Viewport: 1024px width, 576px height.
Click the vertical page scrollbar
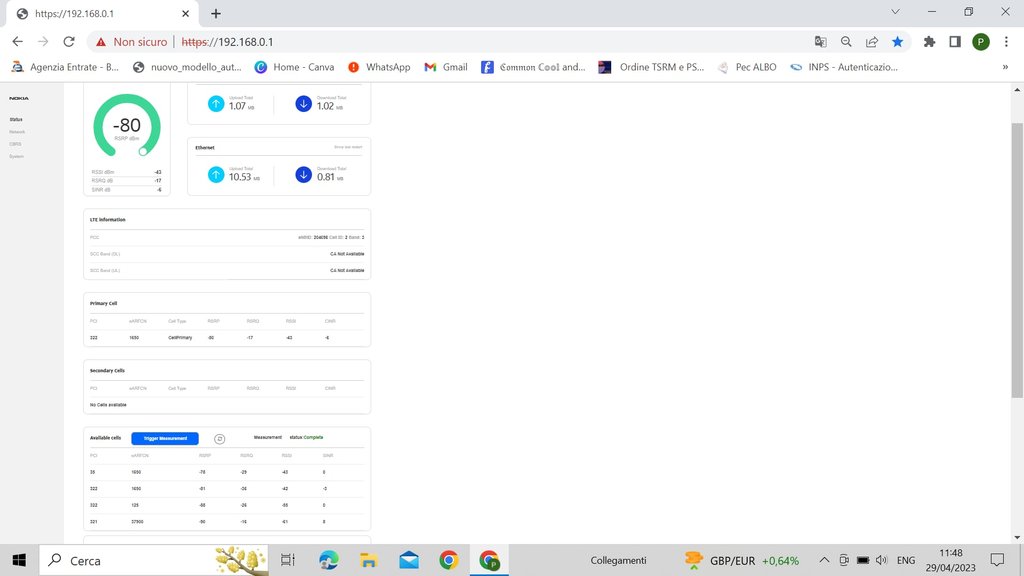point(1017,260)
